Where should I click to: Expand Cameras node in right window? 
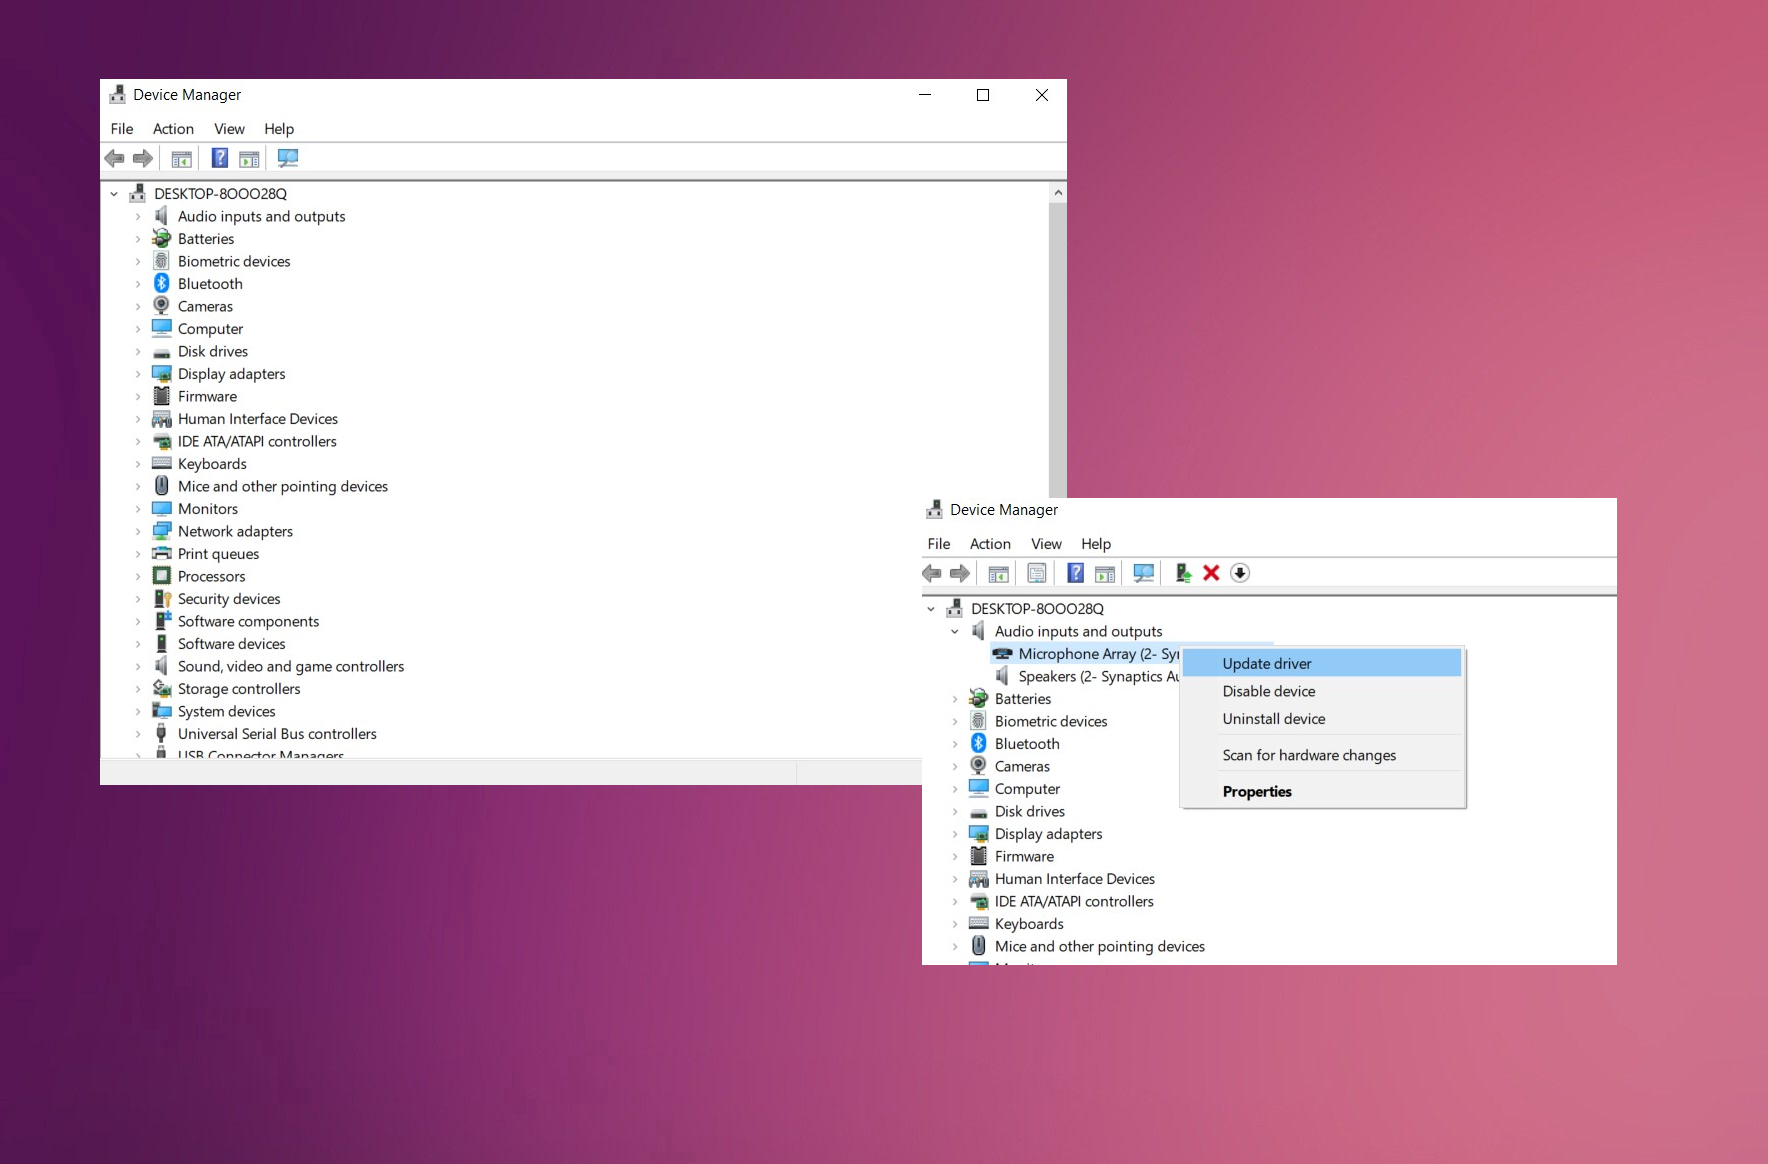pyautogui.click(x=955, y=766)
